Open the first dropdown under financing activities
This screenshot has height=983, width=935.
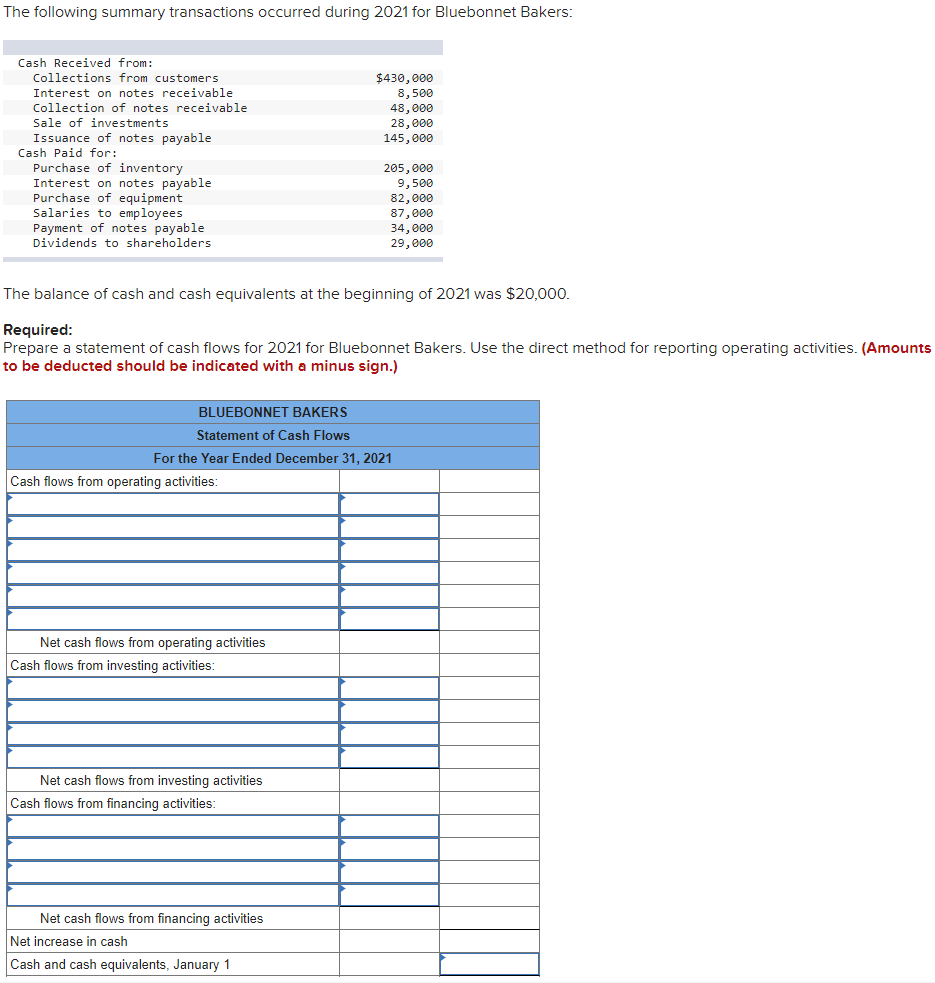coord(172,826)
